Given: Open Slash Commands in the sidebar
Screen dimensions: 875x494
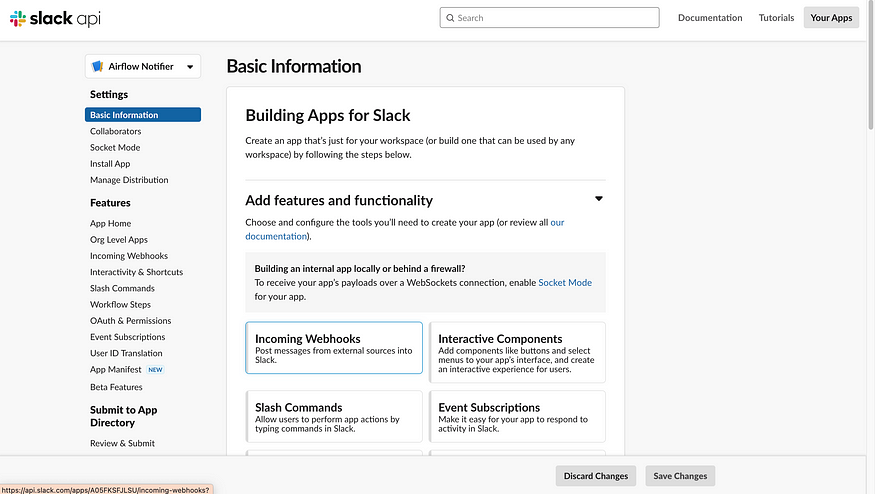Looking at the screenshot, I should [x=122, y=288].
